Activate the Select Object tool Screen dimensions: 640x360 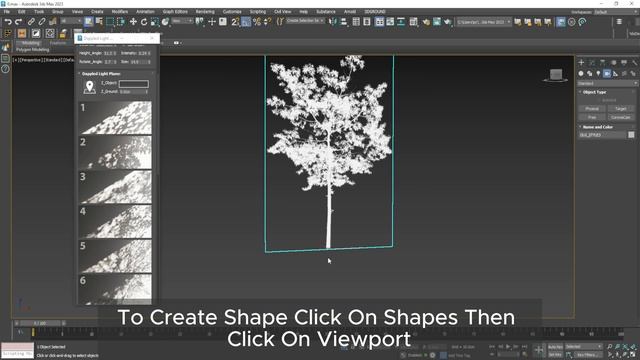[x=89, y=22]
